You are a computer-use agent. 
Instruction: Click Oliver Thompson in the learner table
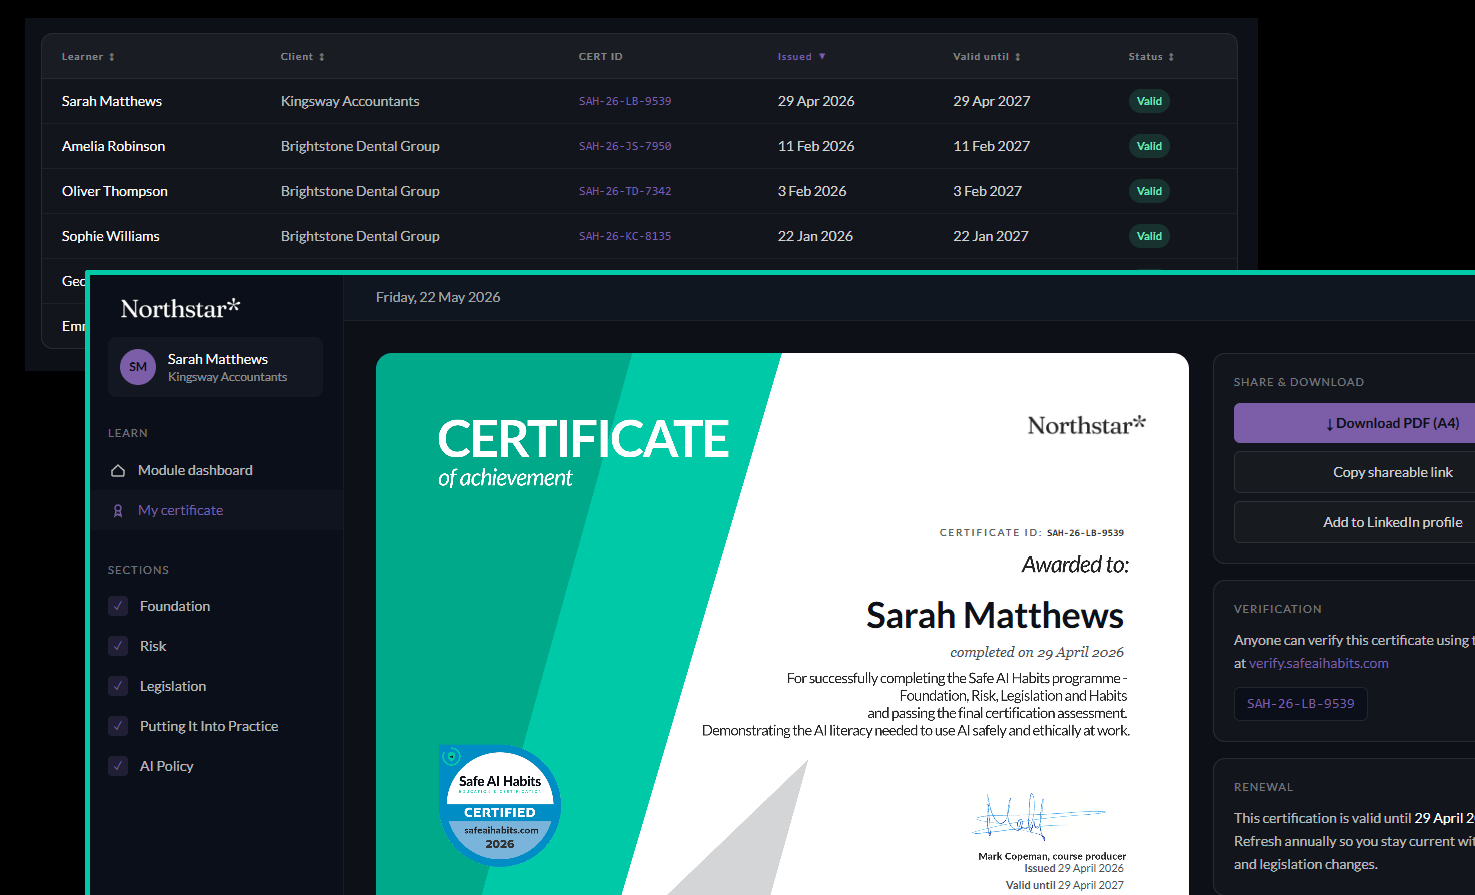115,191
